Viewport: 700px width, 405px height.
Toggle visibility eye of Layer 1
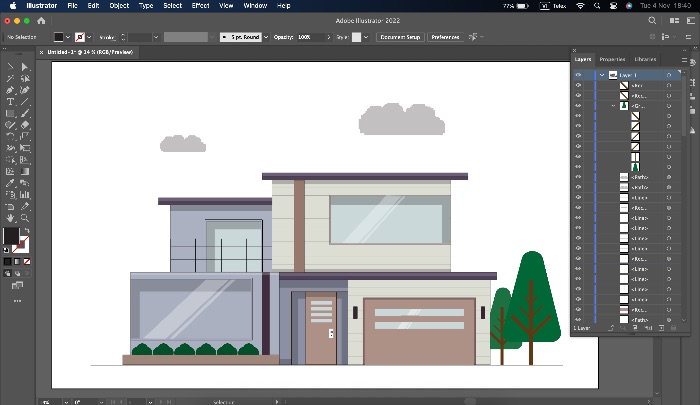[579, 75]
